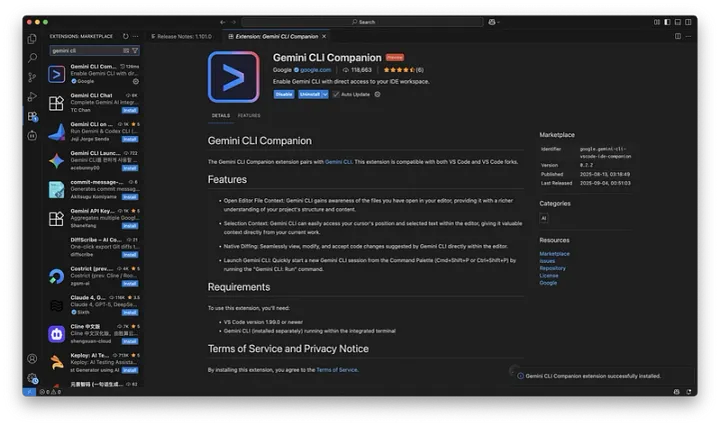The image size is (720, 426).
Task: Click the star rating of the extension
Action: (x=404, y=70)
